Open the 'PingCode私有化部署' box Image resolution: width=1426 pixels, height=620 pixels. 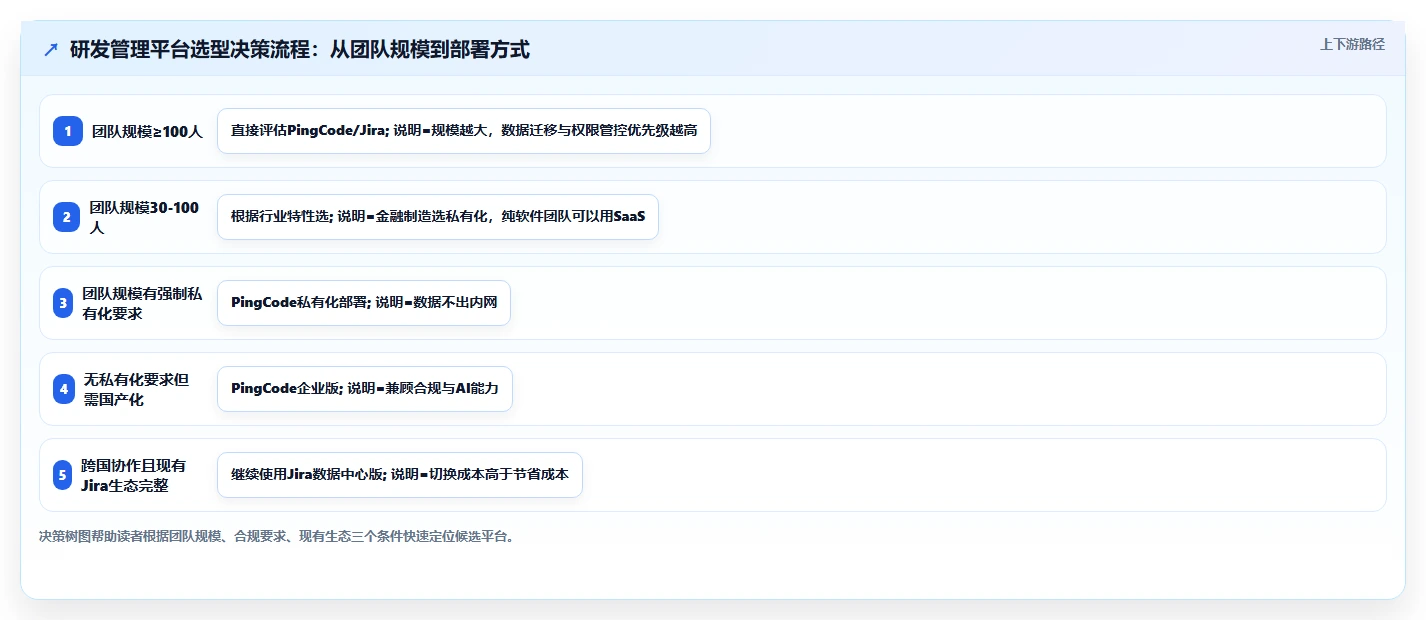point(364,303)
